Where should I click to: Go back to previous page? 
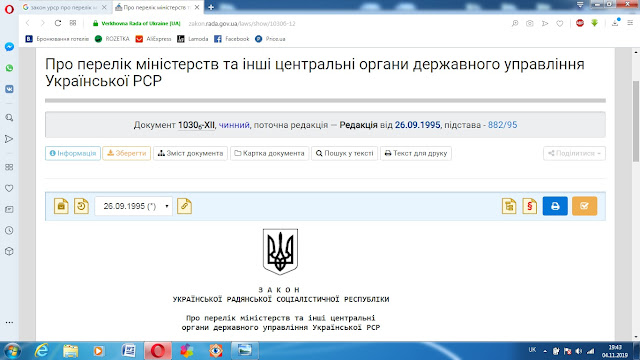[28, 23]
